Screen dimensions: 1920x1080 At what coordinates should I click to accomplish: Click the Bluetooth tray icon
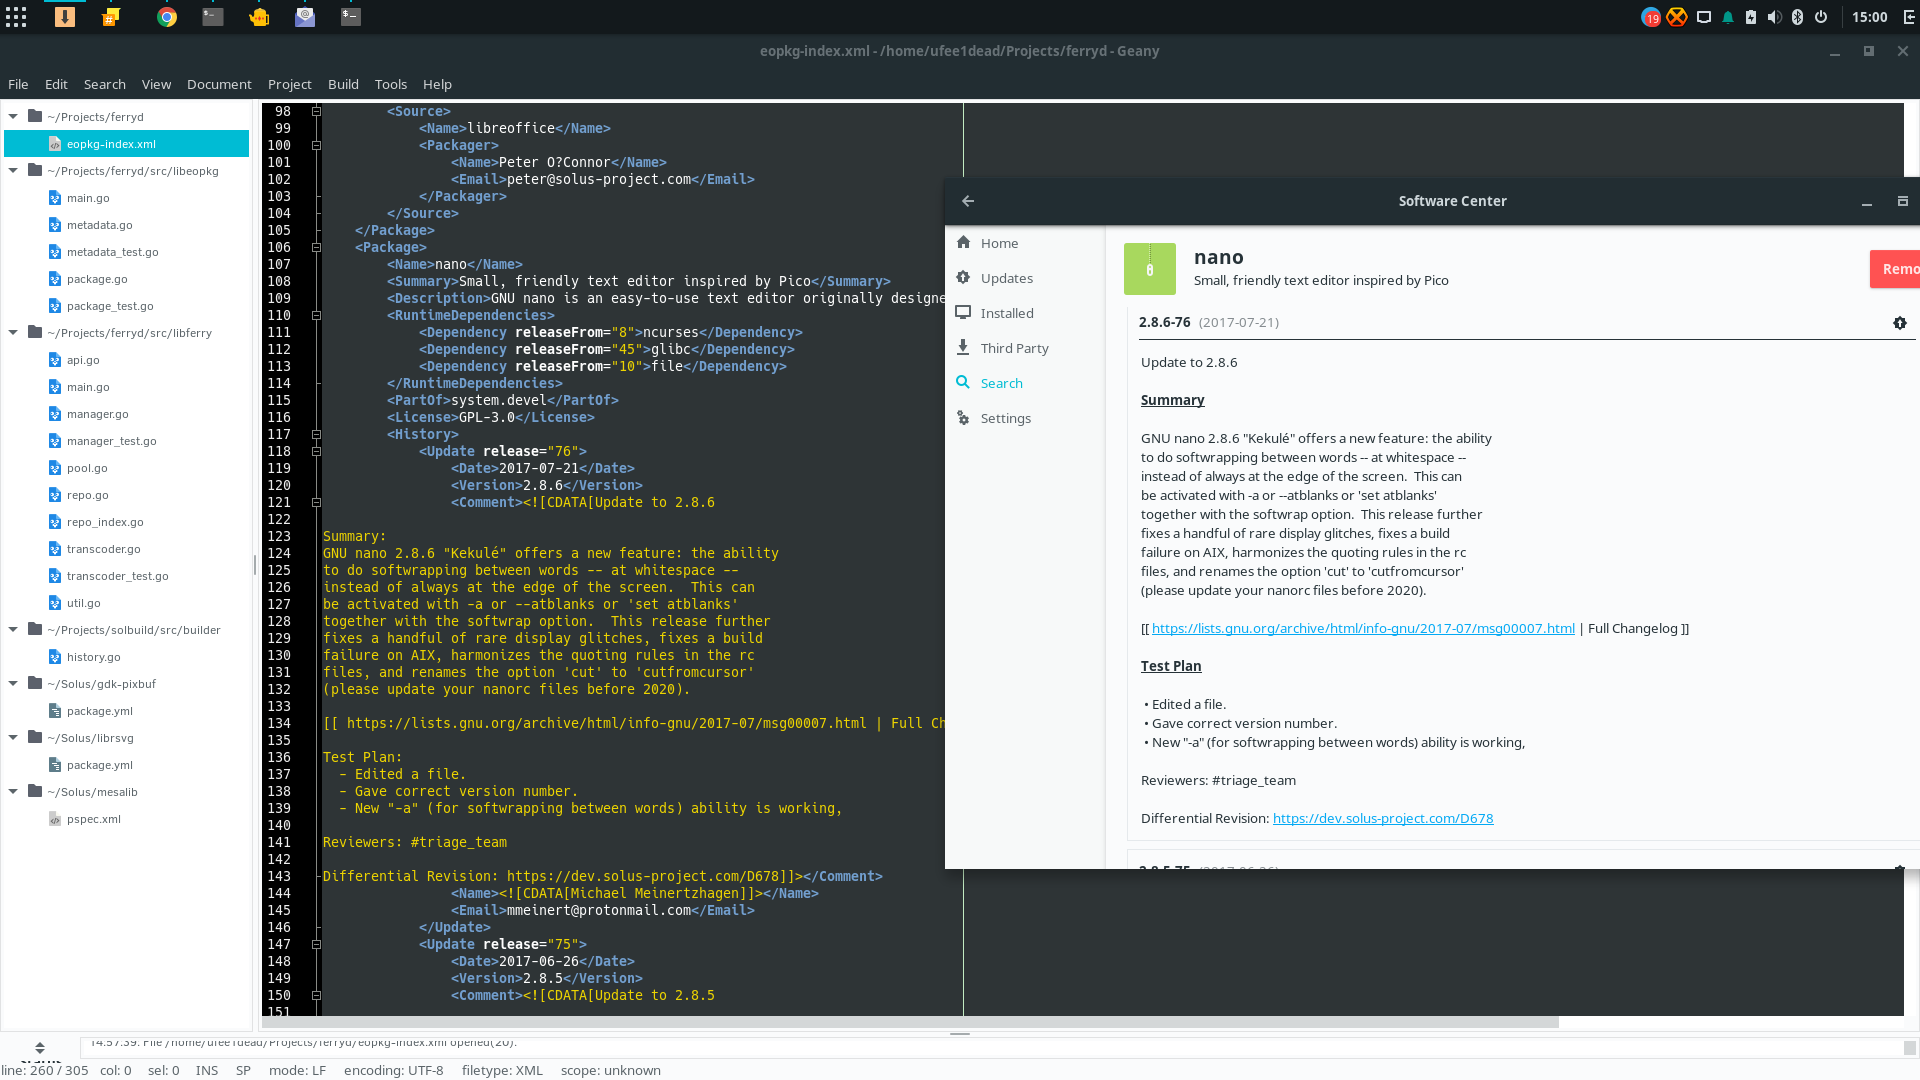pos(1797,17)
